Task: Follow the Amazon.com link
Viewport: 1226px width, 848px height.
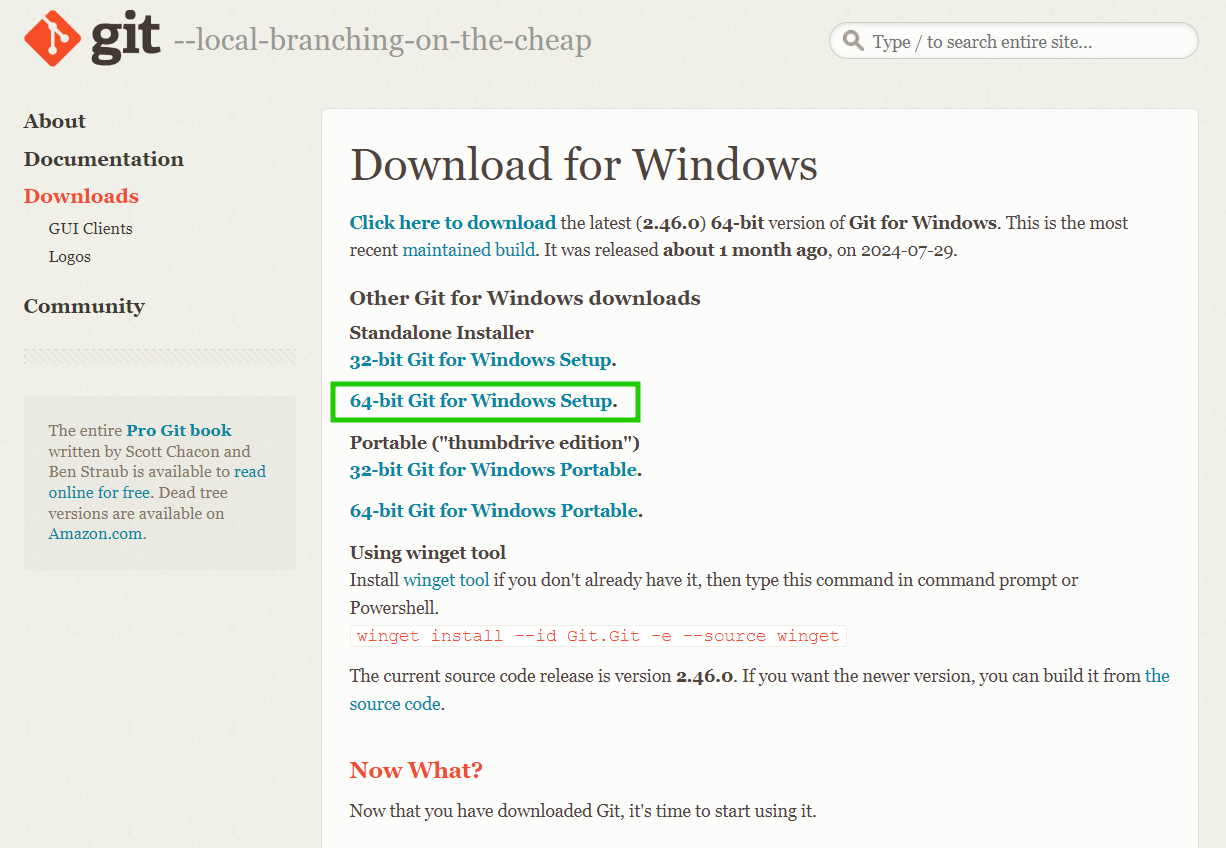Action: (96, 534)
